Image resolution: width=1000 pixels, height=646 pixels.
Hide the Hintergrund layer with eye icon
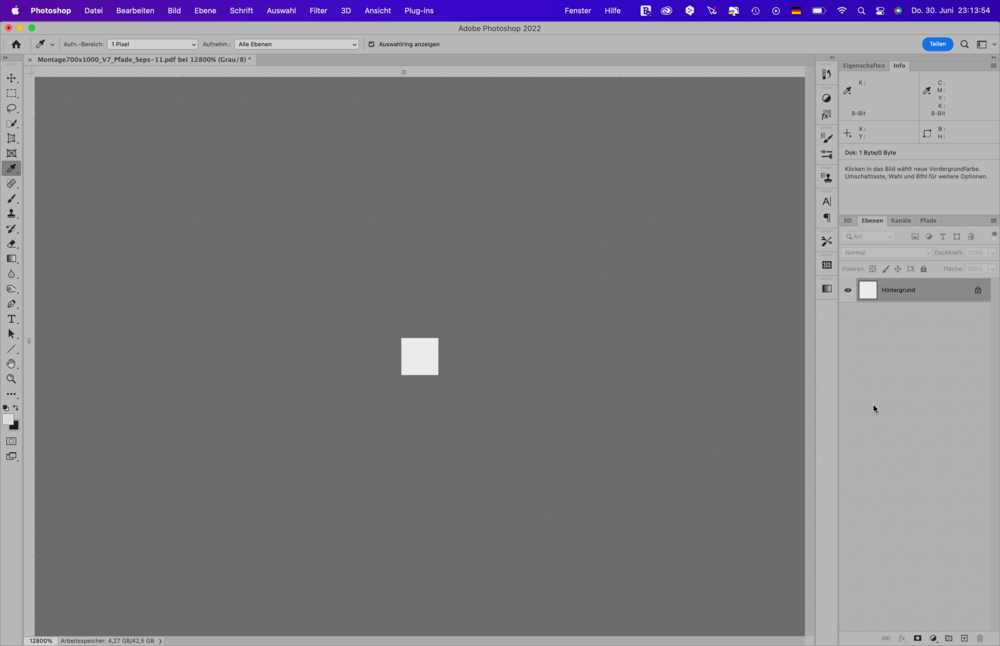(x=848, y=290)
